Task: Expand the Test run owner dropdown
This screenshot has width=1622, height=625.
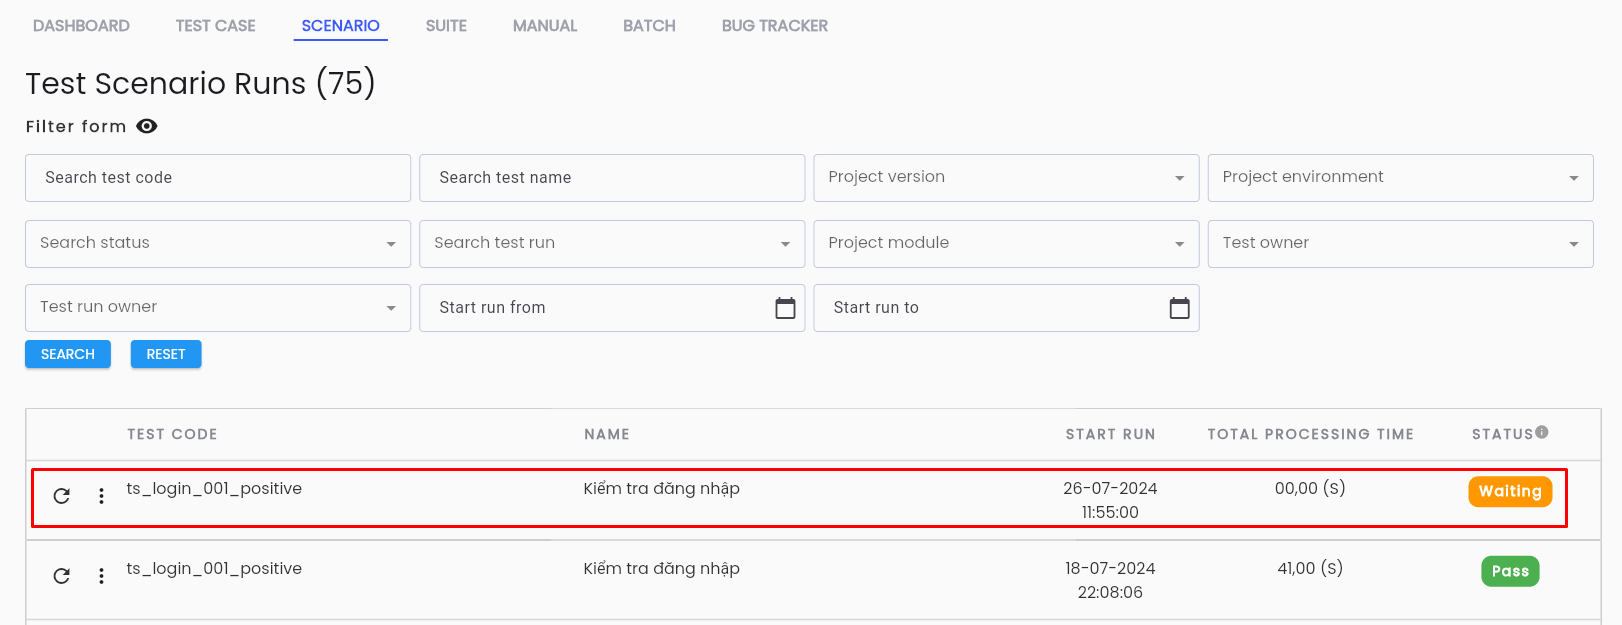Action: 218,308
